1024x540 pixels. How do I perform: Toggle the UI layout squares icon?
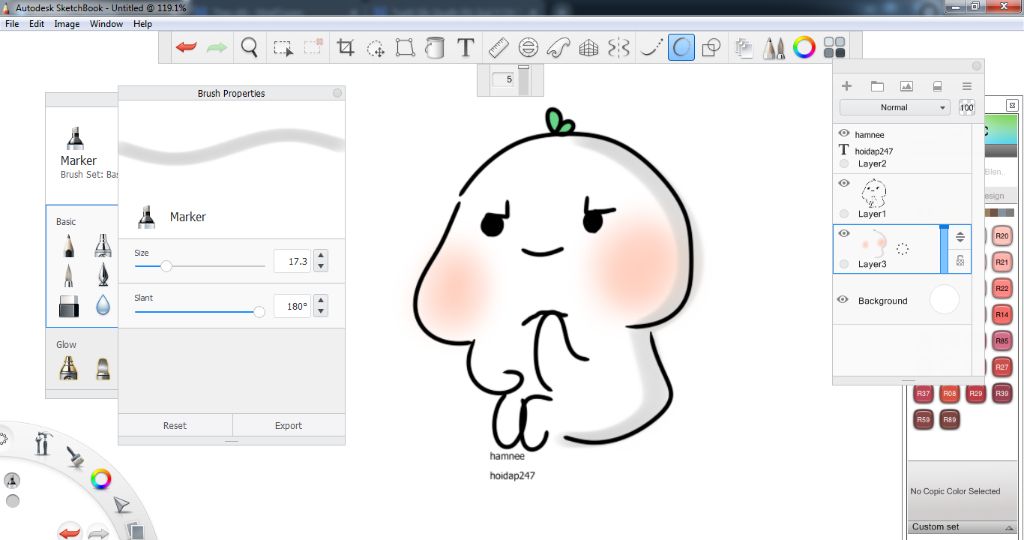pos(834,47)
